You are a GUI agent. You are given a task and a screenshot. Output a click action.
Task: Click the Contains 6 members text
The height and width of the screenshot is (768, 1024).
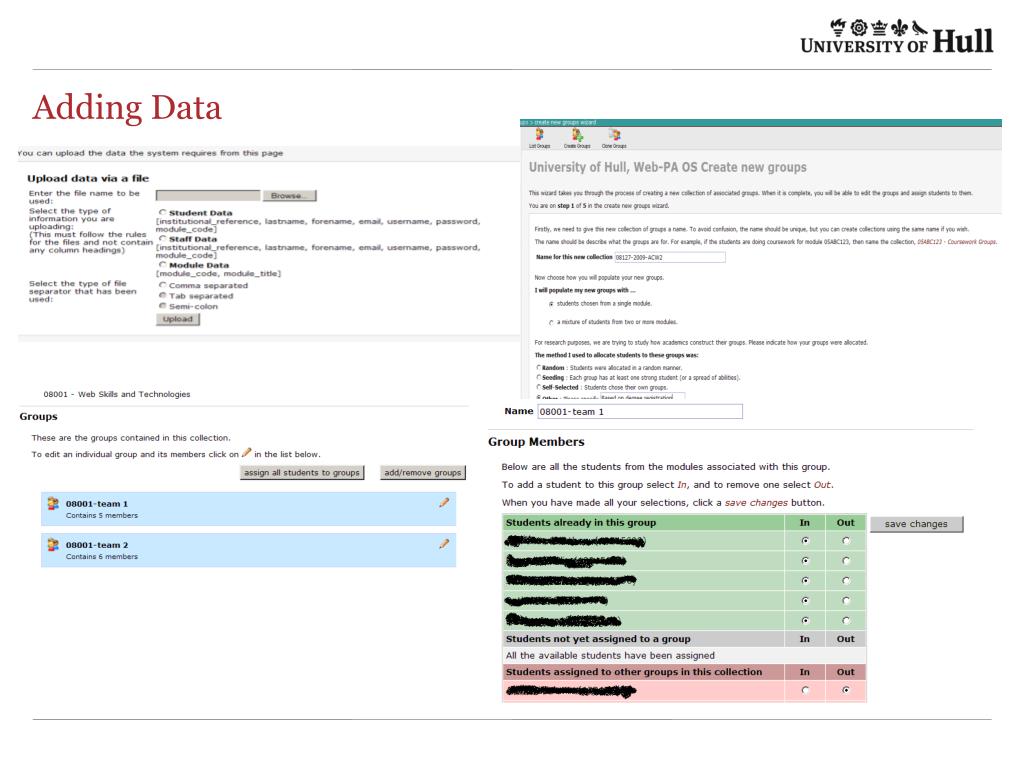click(102, 556)
